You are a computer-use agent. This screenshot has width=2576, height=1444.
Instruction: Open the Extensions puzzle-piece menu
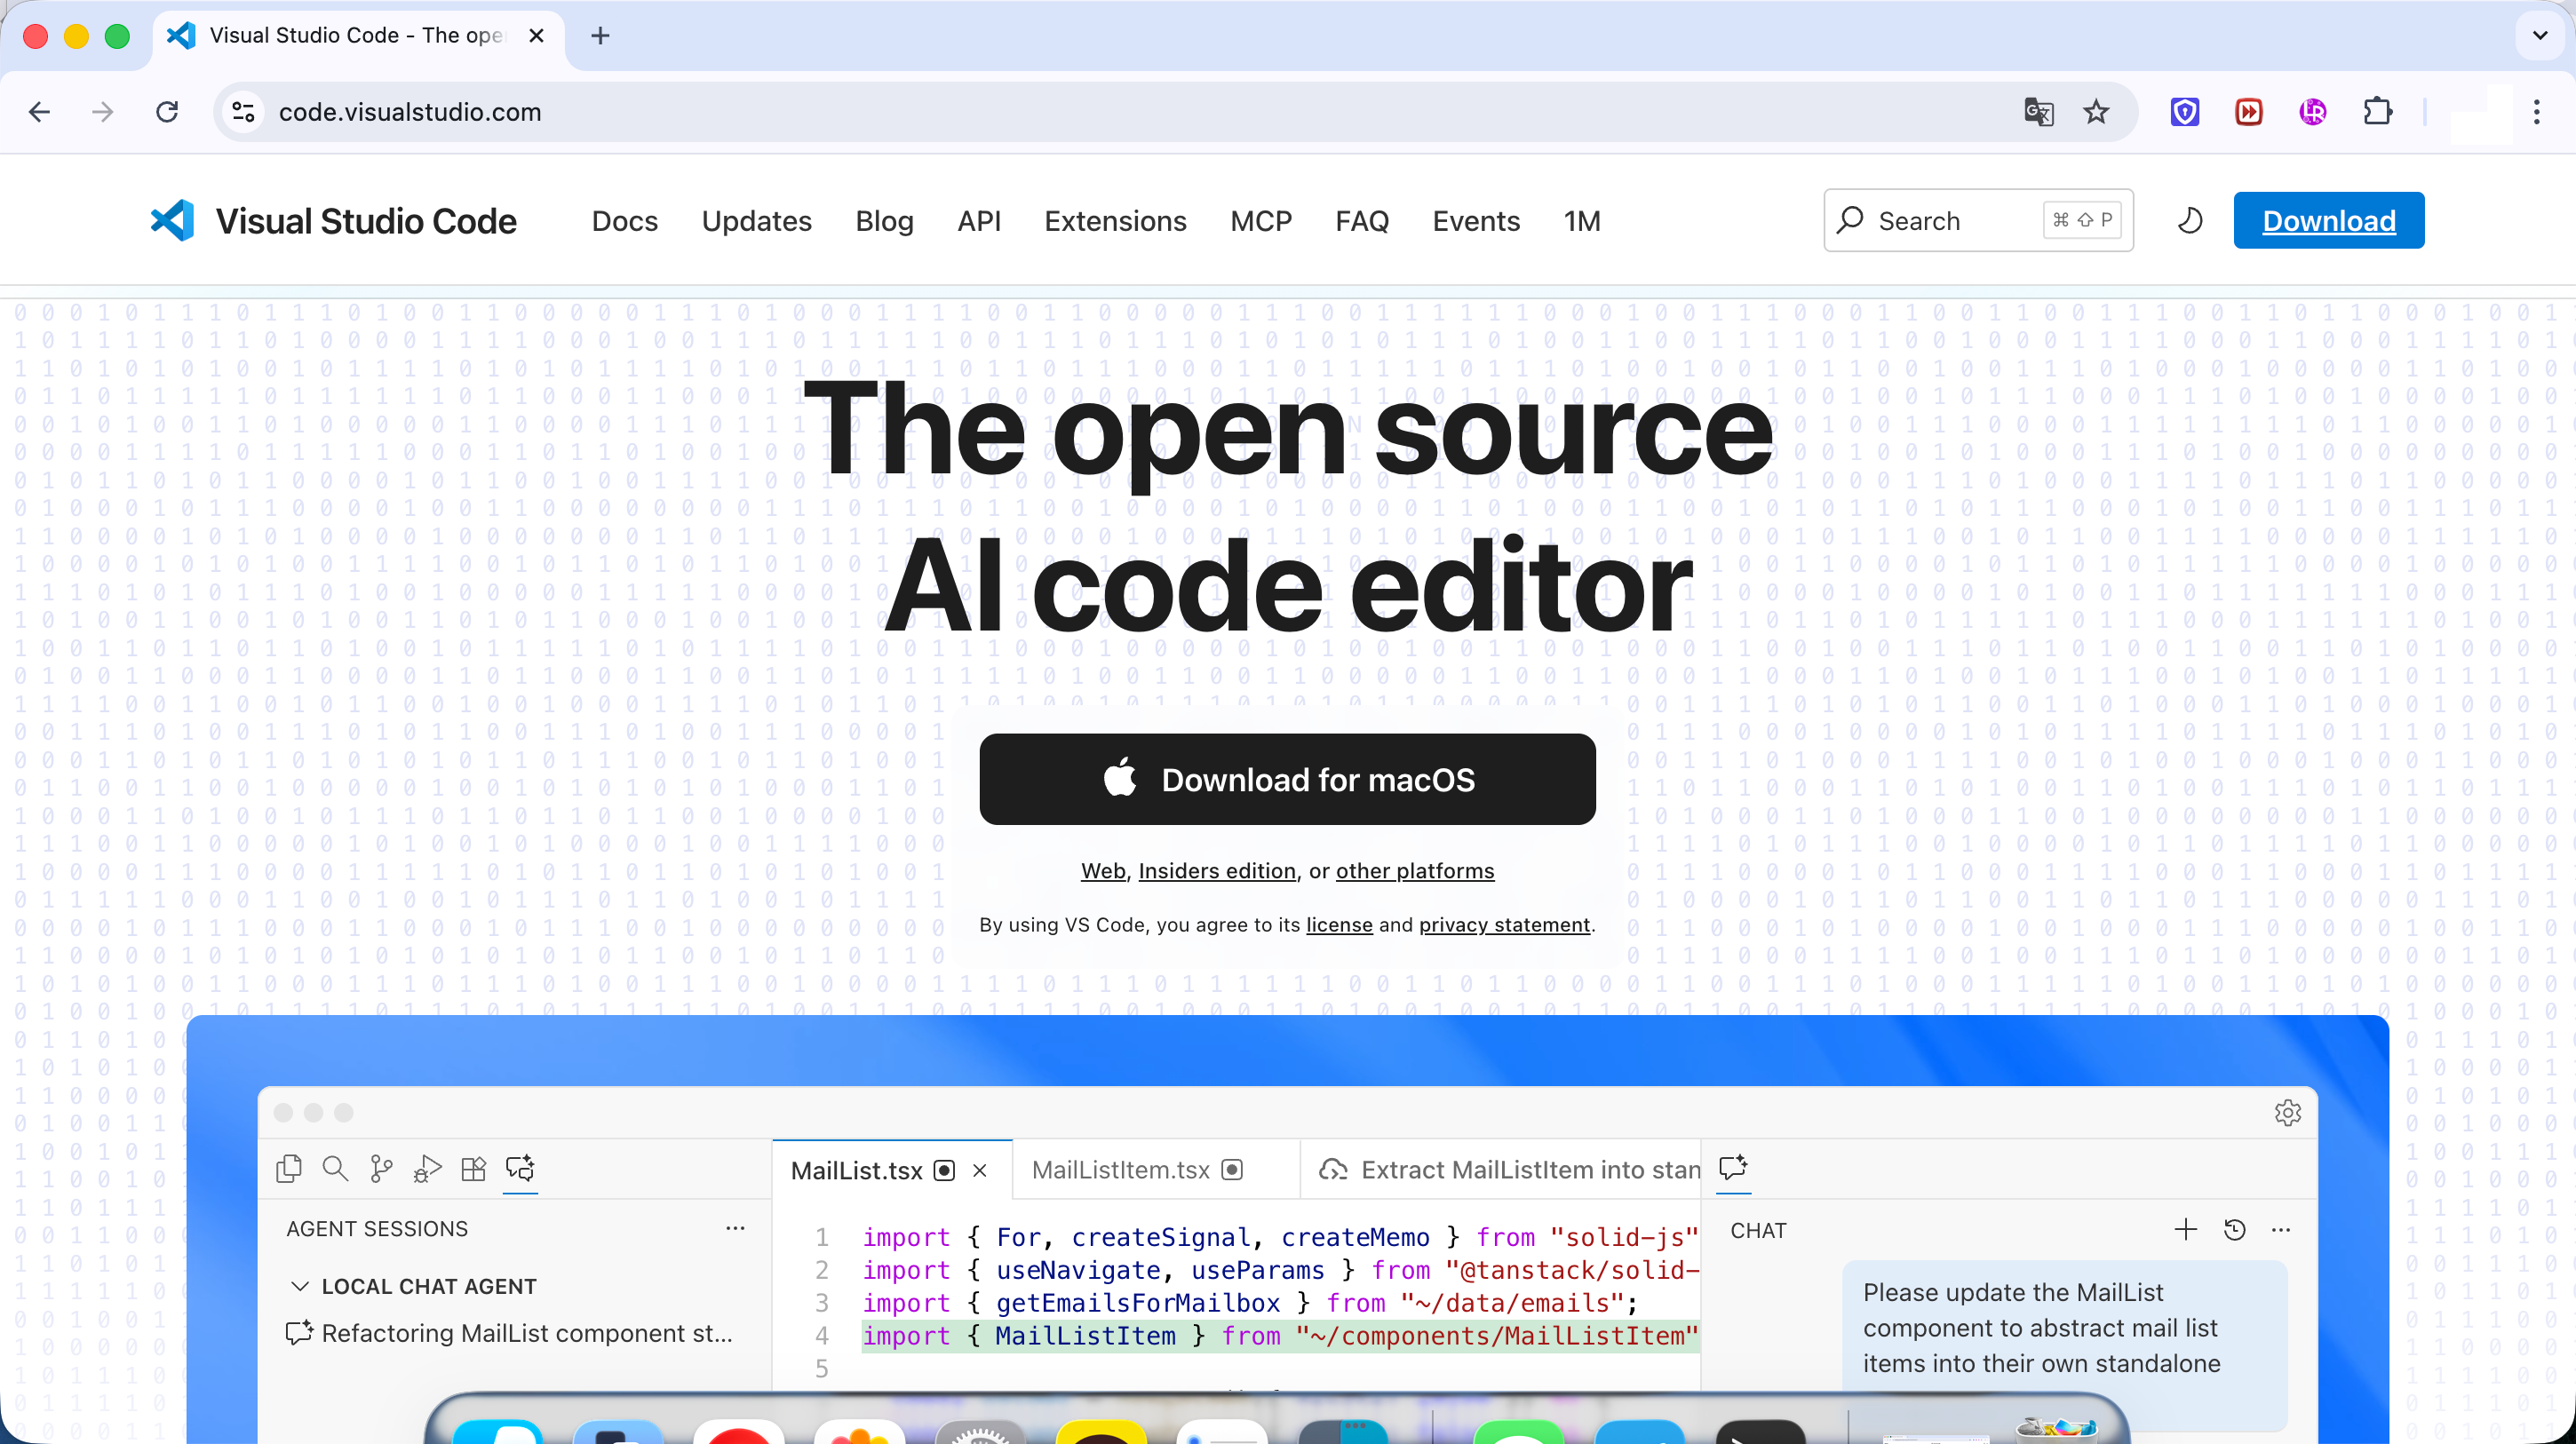pyautogui.click(x=2378, y=112)
